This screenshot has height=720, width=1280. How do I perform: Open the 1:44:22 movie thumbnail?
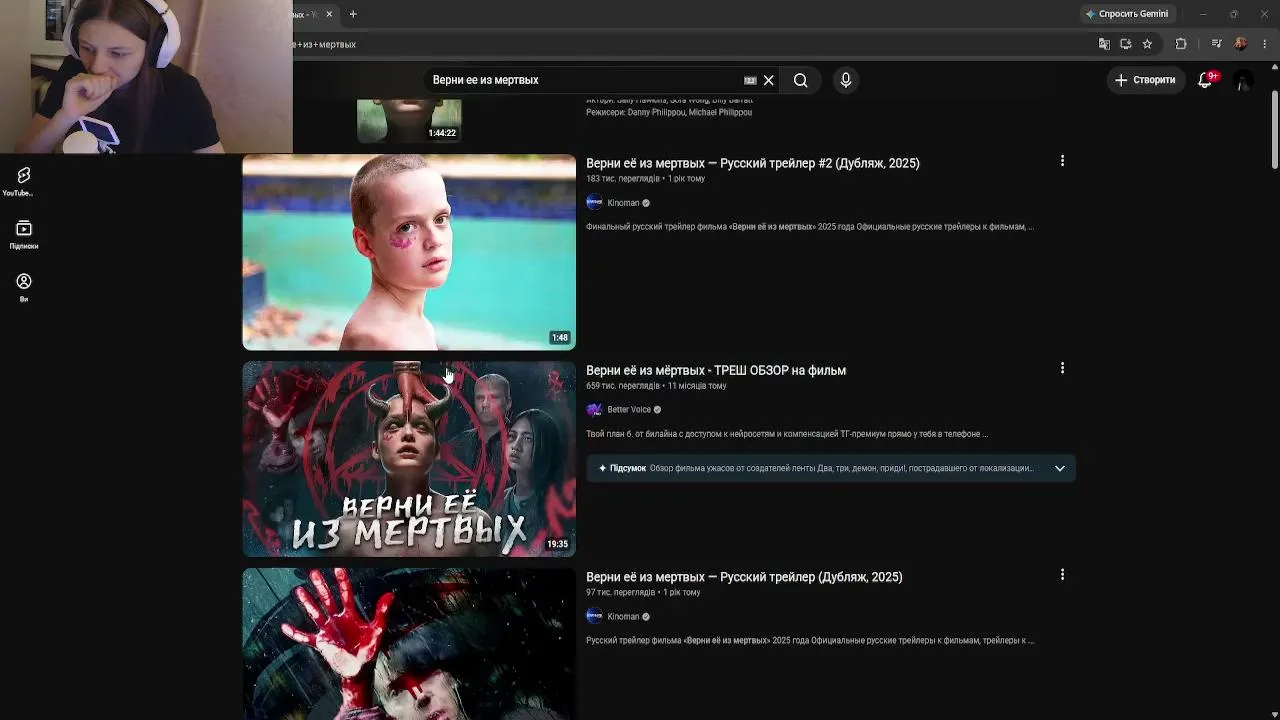(409, 121)
